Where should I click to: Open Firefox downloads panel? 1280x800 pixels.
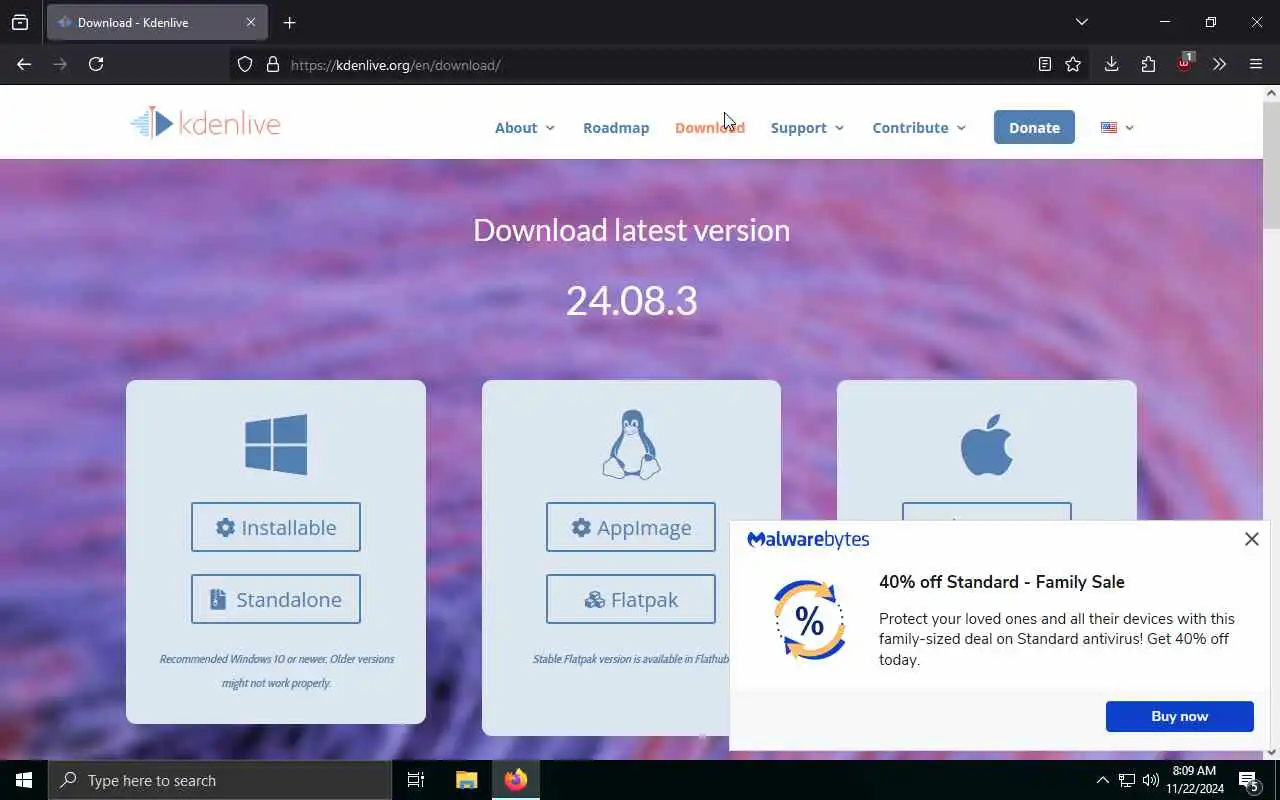pyautogui.click(x=1111, y=64)
